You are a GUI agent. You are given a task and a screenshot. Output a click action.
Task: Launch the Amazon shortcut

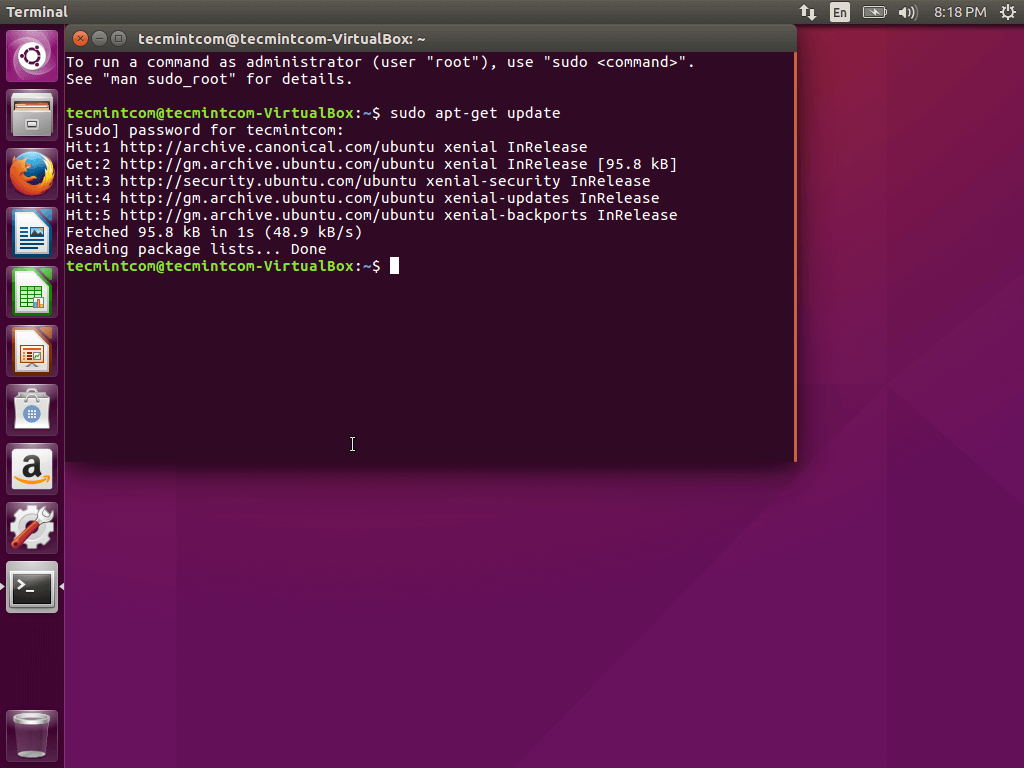[x=31, y=469]
